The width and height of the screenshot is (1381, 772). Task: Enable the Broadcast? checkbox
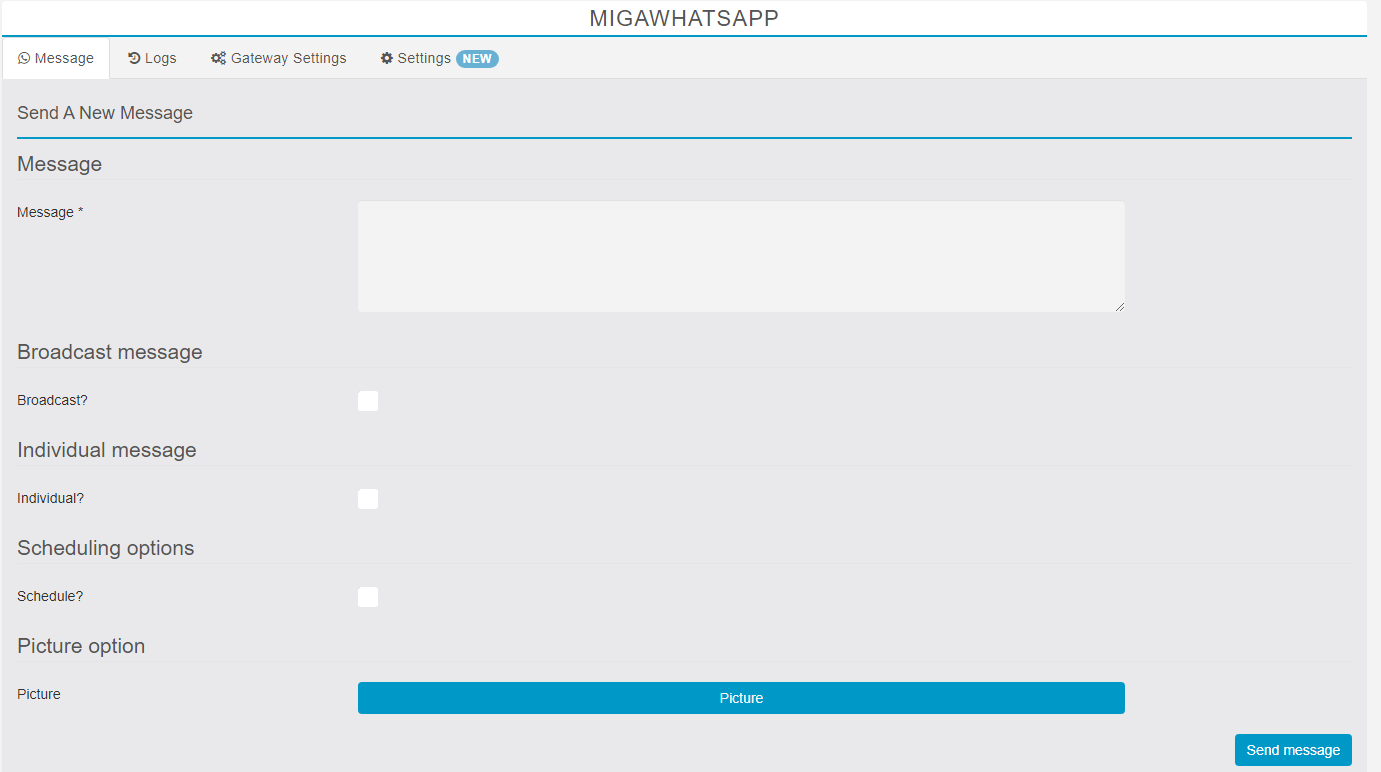point(368,401)
